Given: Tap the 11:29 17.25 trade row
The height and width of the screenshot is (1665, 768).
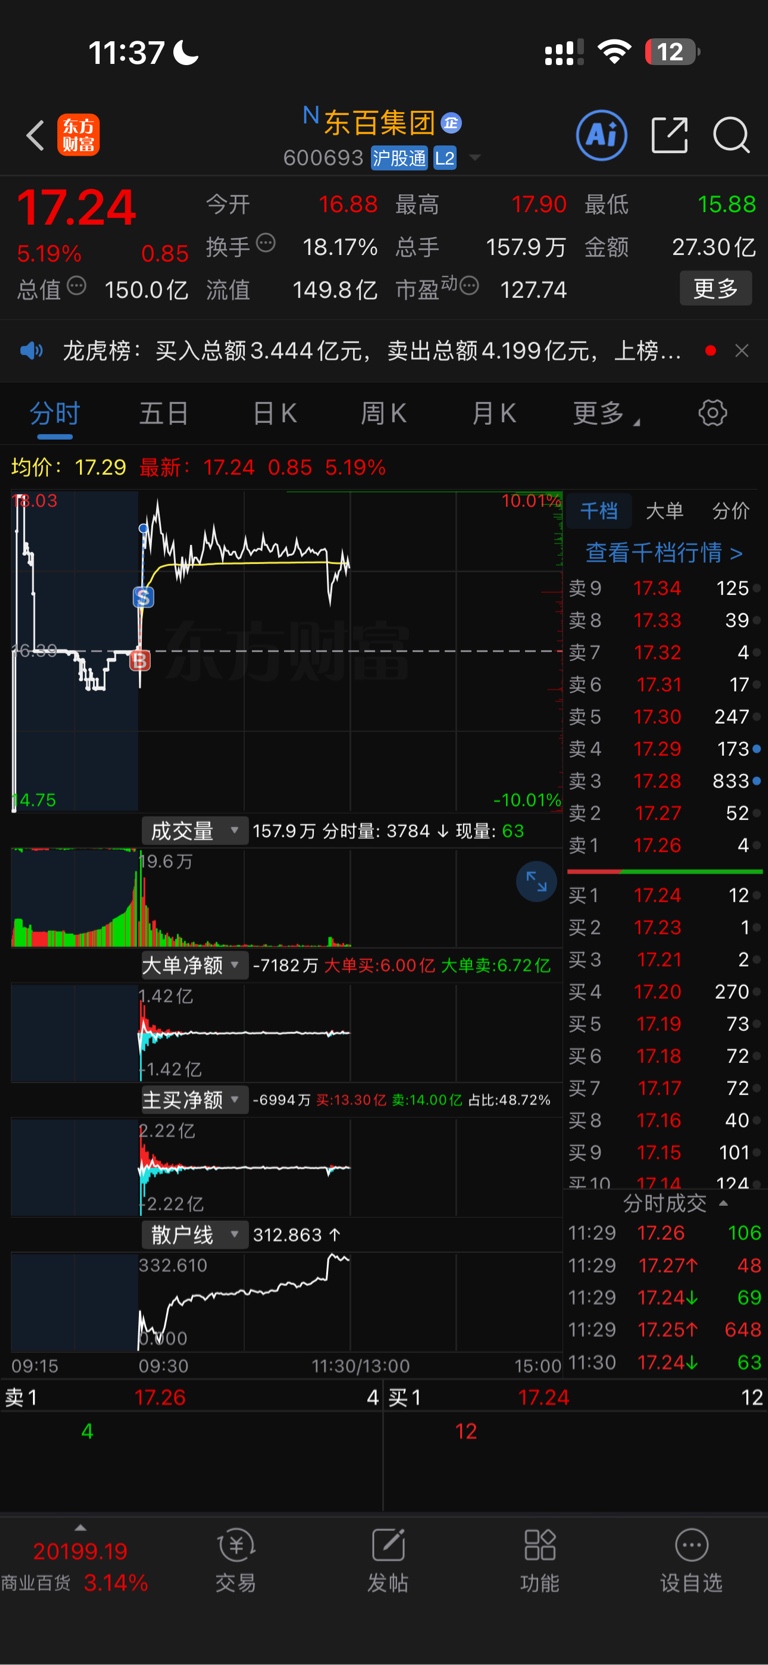Looking at the screenshot, I should tap(664, 1330).
